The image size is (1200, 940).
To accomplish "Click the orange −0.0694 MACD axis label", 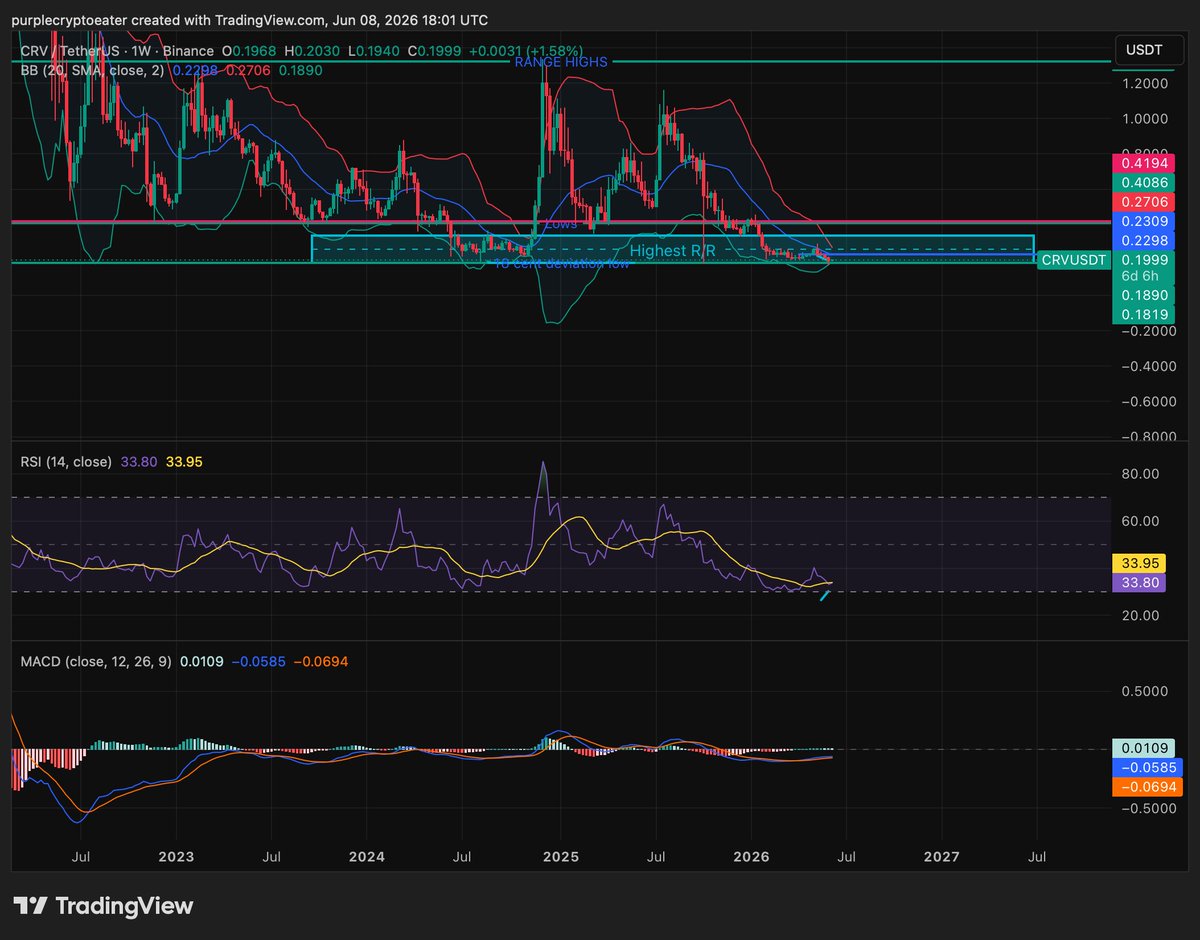I will (1147, 787).
